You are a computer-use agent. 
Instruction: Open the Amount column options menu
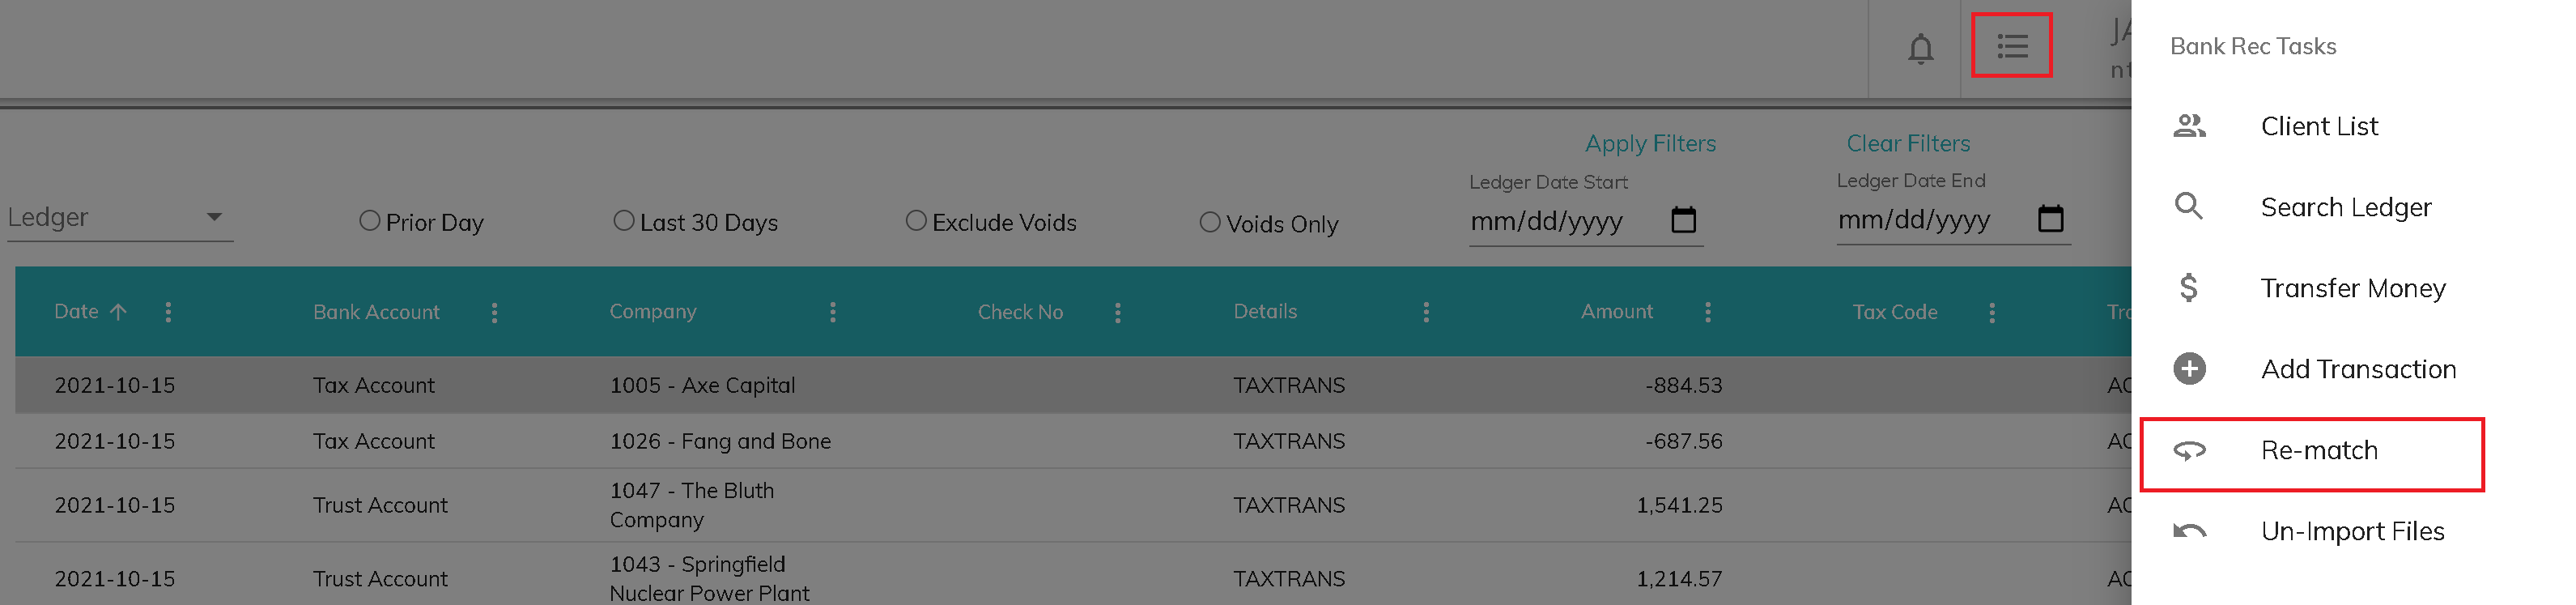click(x=1708, y=313)
